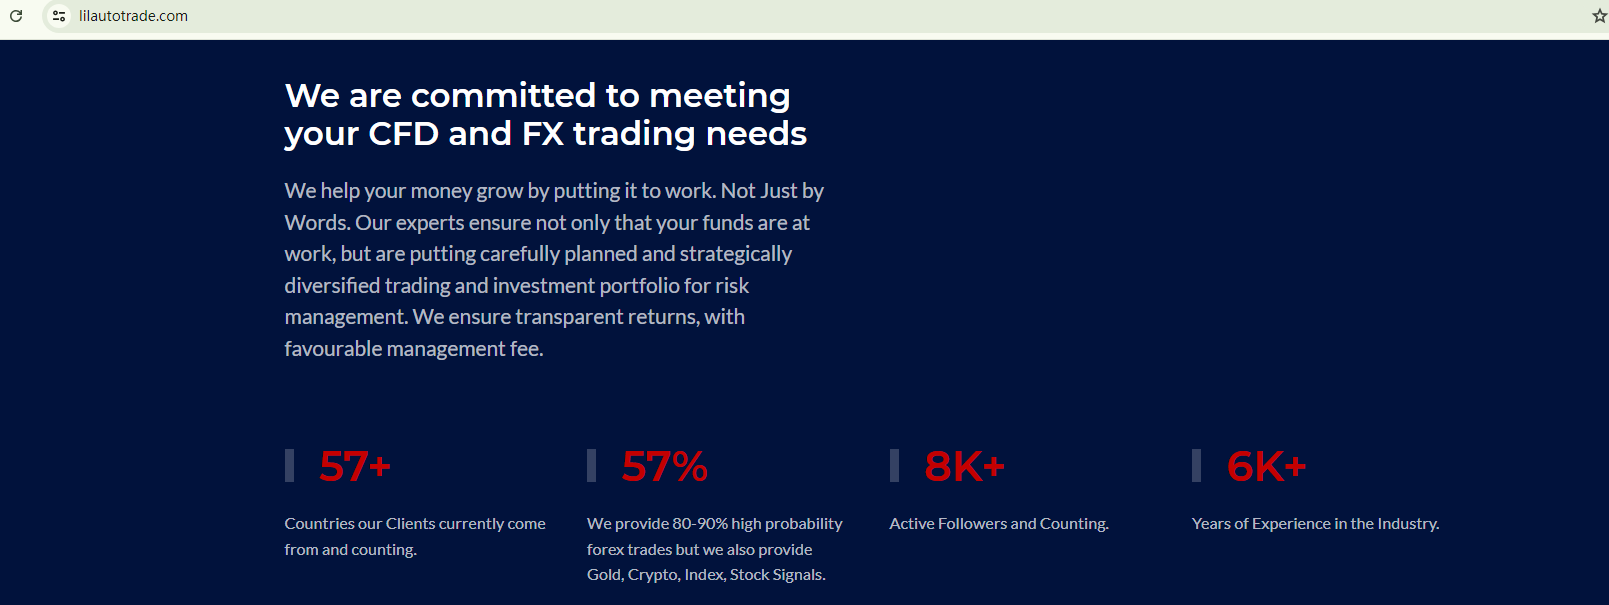Image resolution: width=1609 pixels, height=605 pixels.
Task: Click the 'We help your money grow' paragraph
Action: tap(554, 269)
